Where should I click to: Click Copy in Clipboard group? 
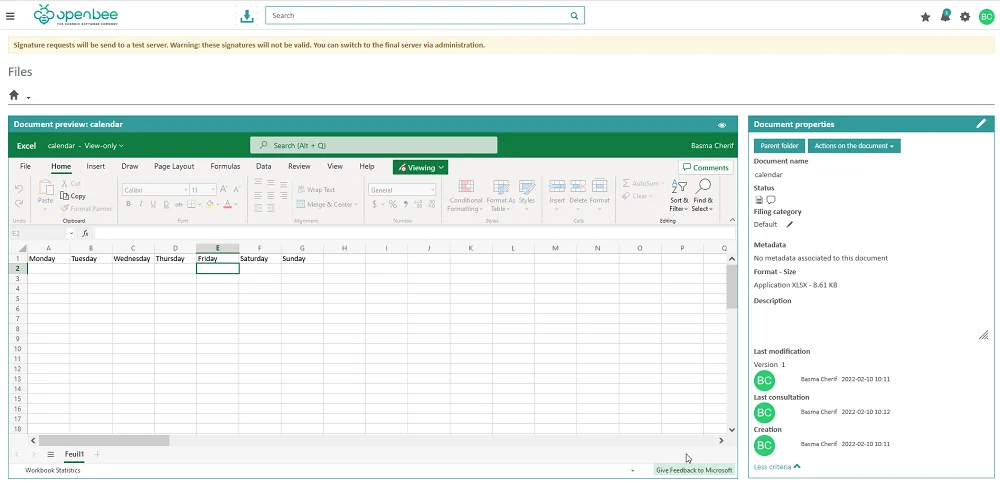coord(73,196)
